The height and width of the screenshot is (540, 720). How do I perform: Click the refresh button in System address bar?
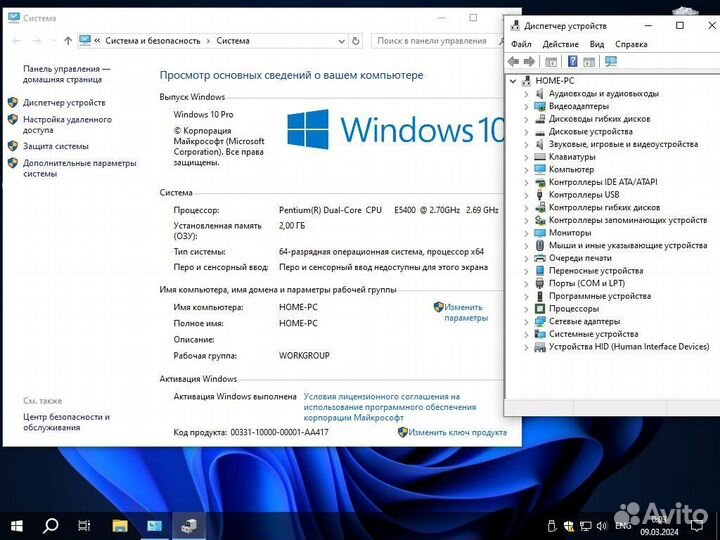click(355, 41)
